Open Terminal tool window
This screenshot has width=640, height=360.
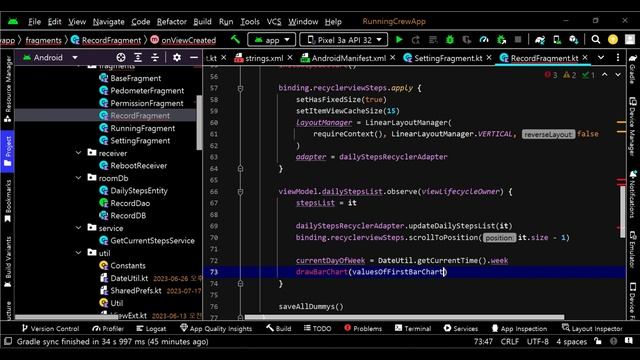click(413, 328)
